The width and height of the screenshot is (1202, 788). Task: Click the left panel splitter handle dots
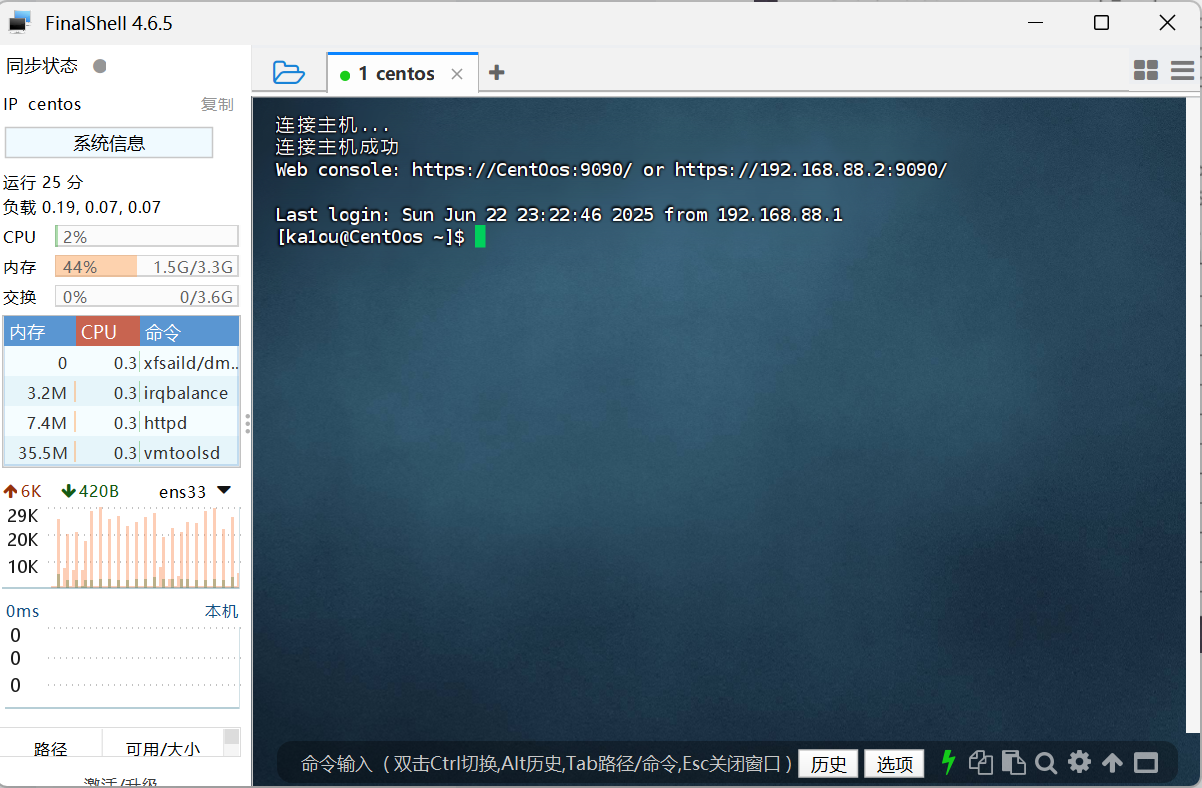[247, 425]
